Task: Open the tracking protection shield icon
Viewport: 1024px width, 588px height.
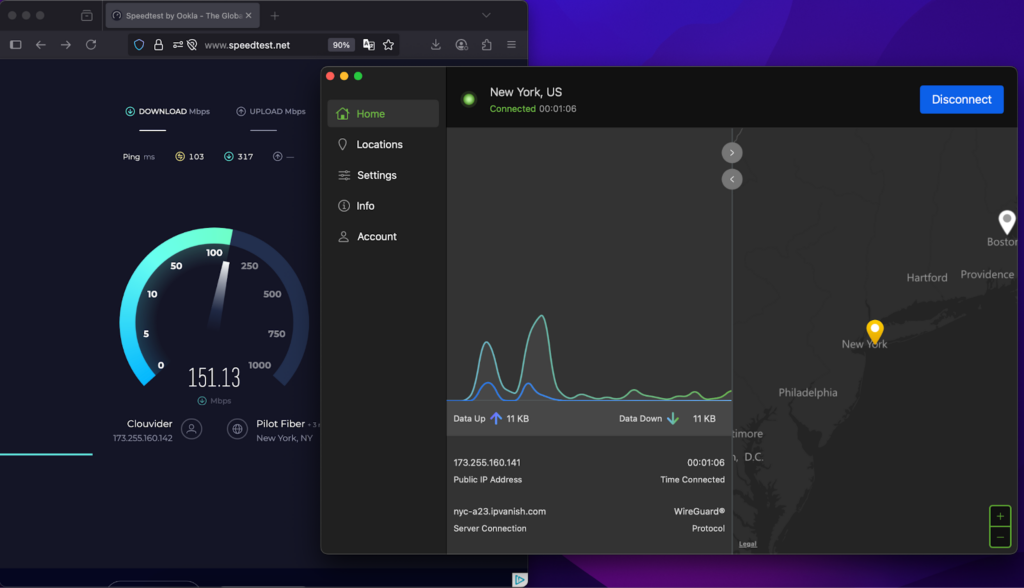Action: 139,44
